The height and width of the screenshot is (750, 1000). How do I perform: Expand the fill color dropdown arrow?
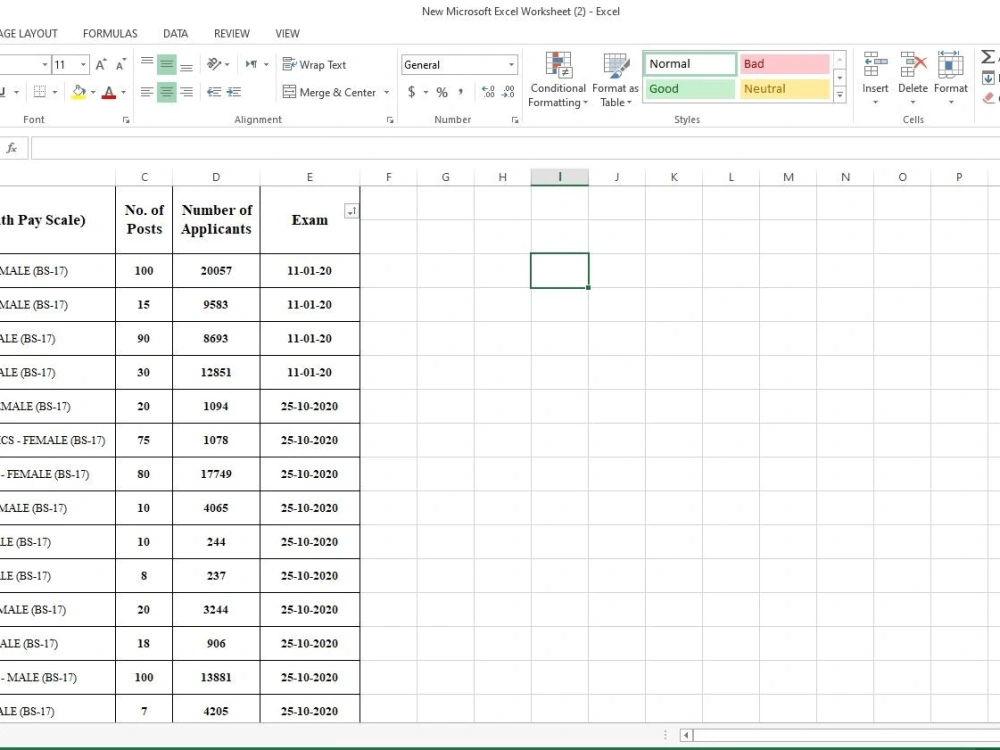pyautogui.click(x=93, y=92)
